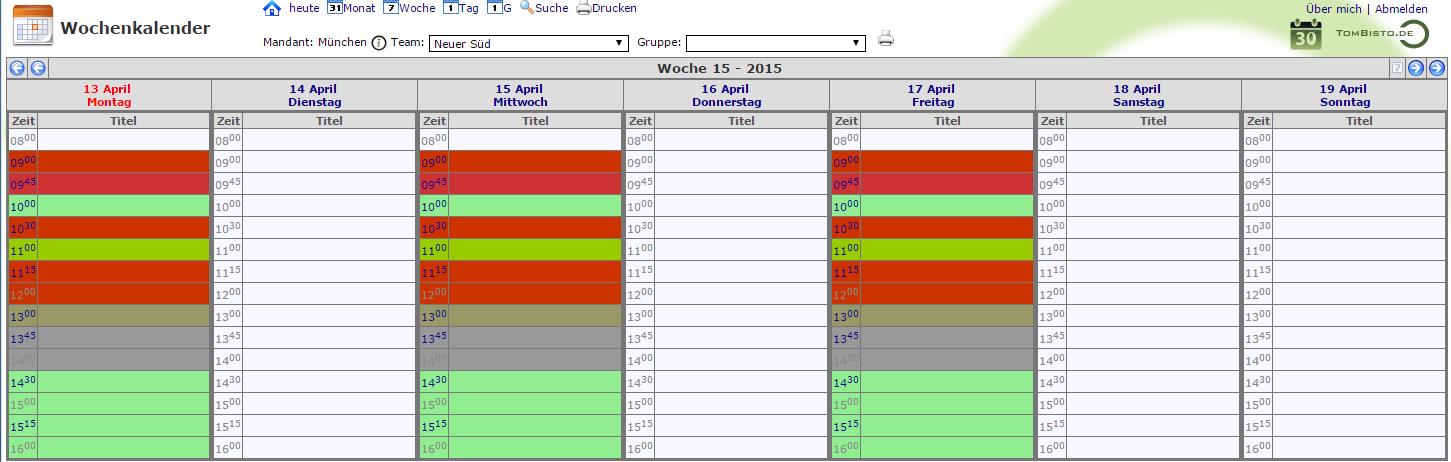
Task: Open the 14 April Dienstag day header
Action: 314,96
